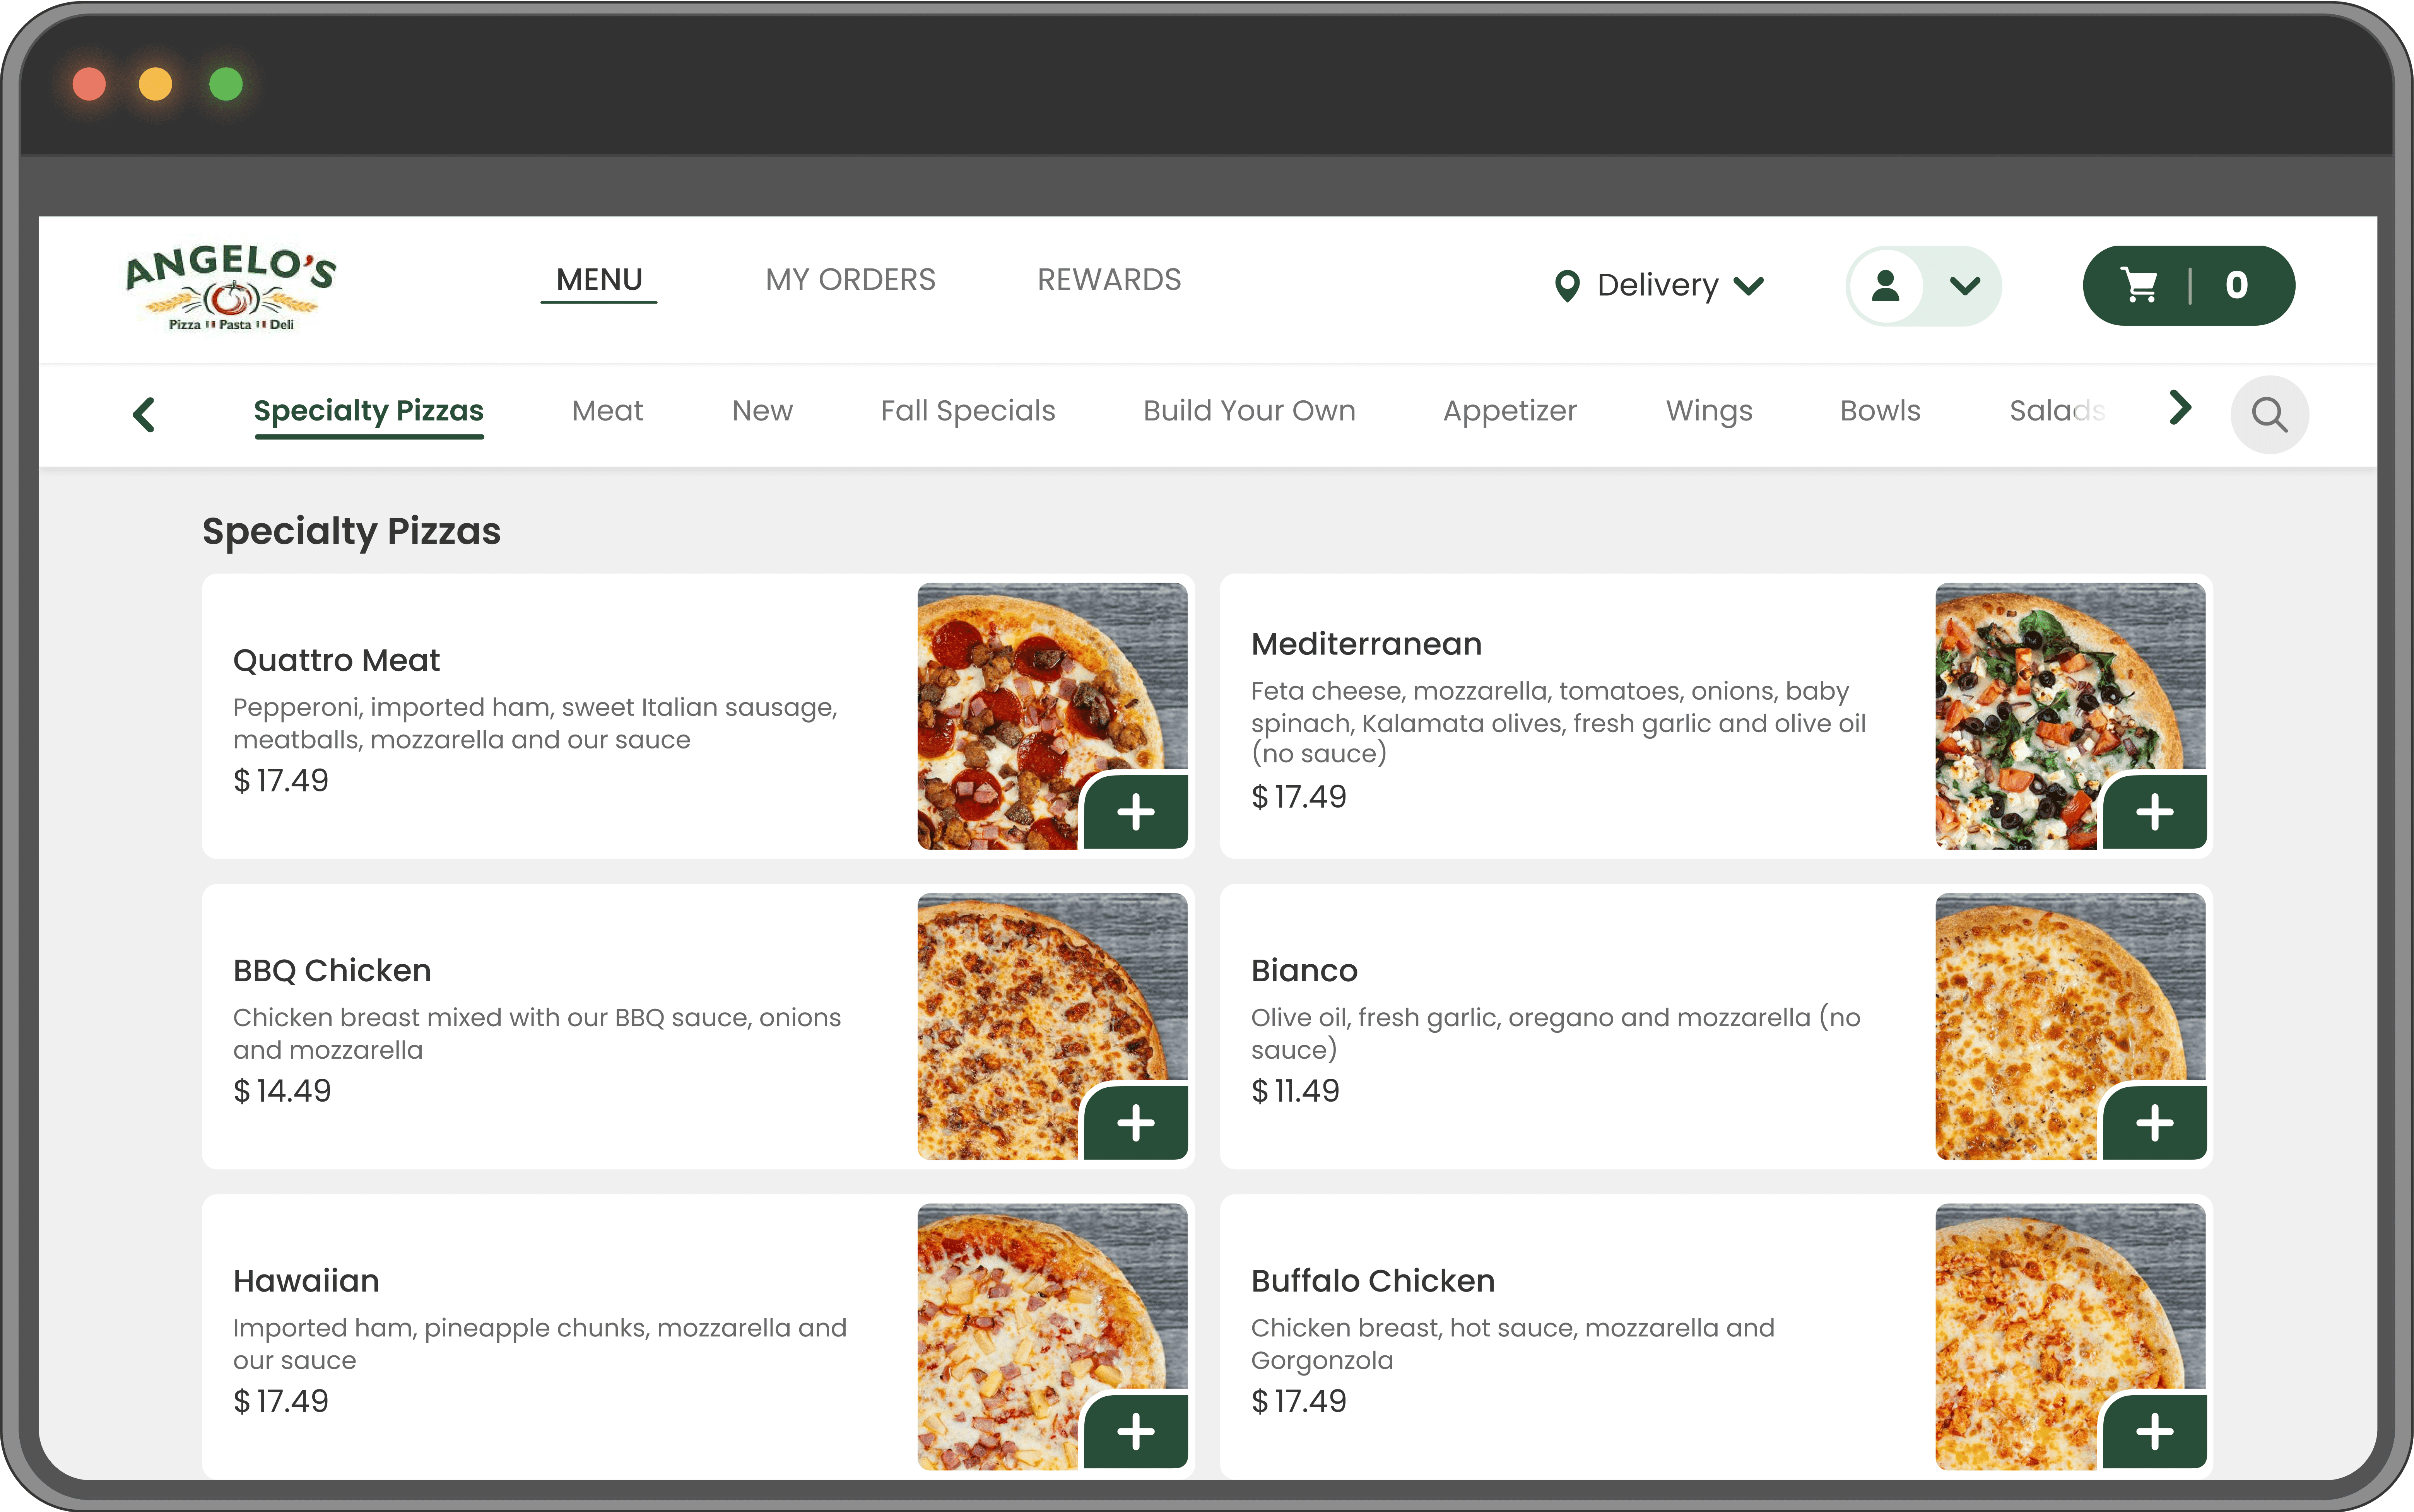Go to the MENU tab
The image size is (2414, 1512).
point(599,280)
